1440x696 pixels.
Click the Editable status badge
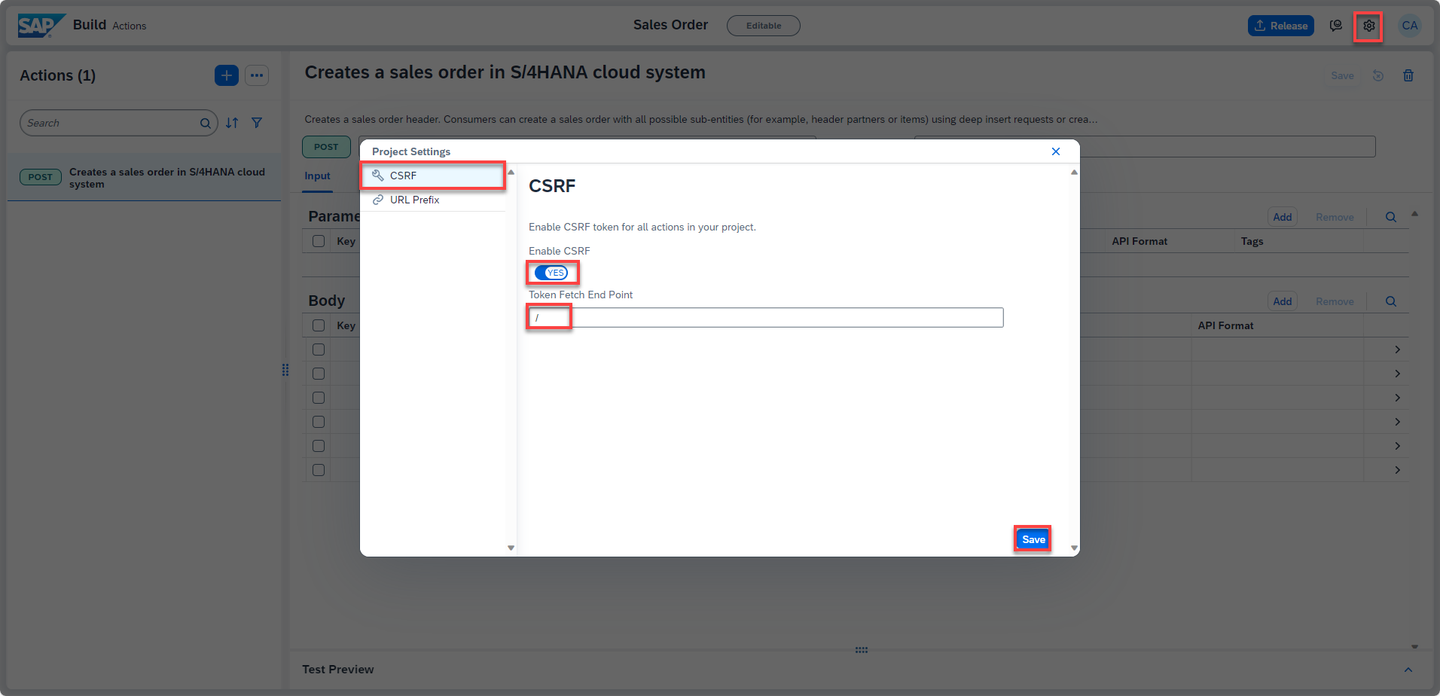pos(764,26)
